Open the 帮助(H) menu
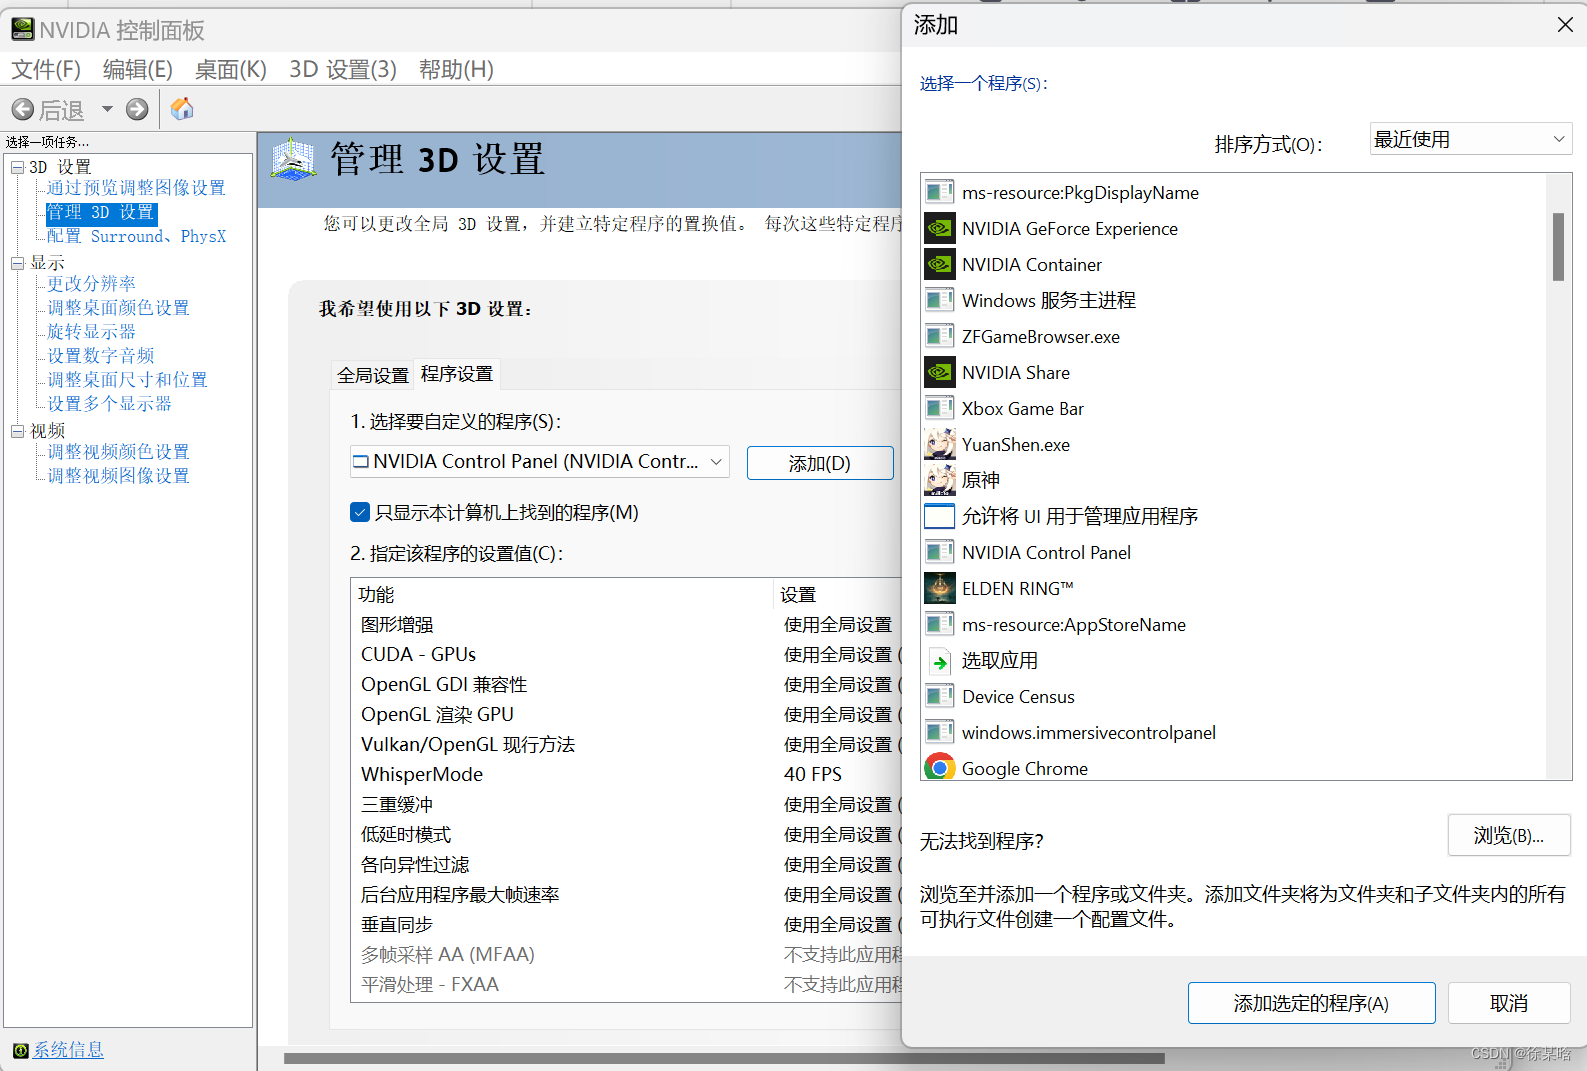 456,69
